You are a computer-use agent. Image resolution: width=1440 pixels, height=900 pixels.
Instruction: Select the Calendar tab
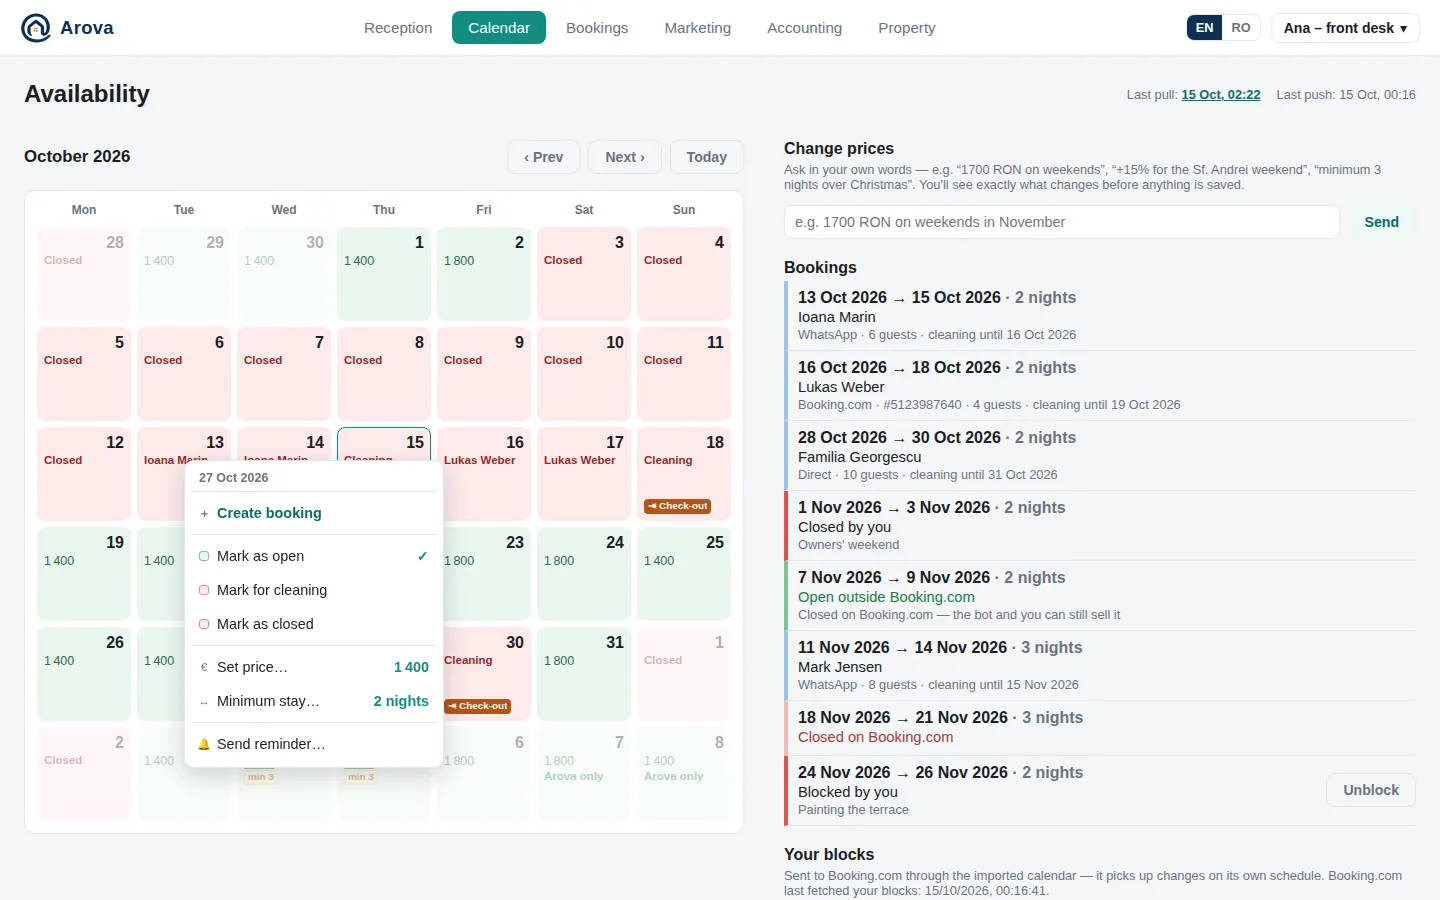499,28
